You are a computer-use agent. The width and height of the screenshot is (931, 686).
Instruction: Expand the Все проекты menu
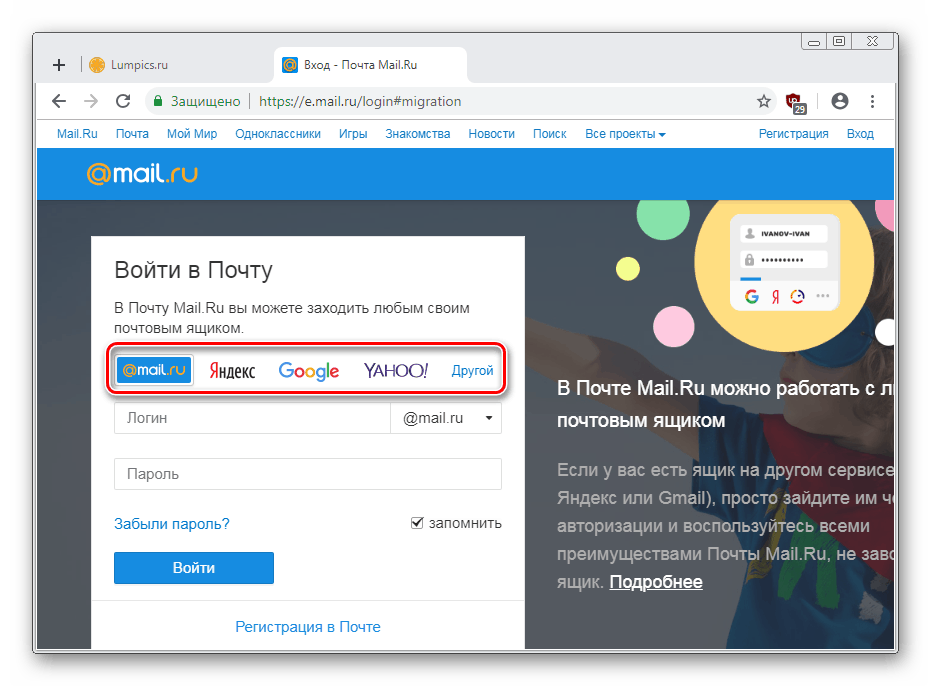[625, 134]
